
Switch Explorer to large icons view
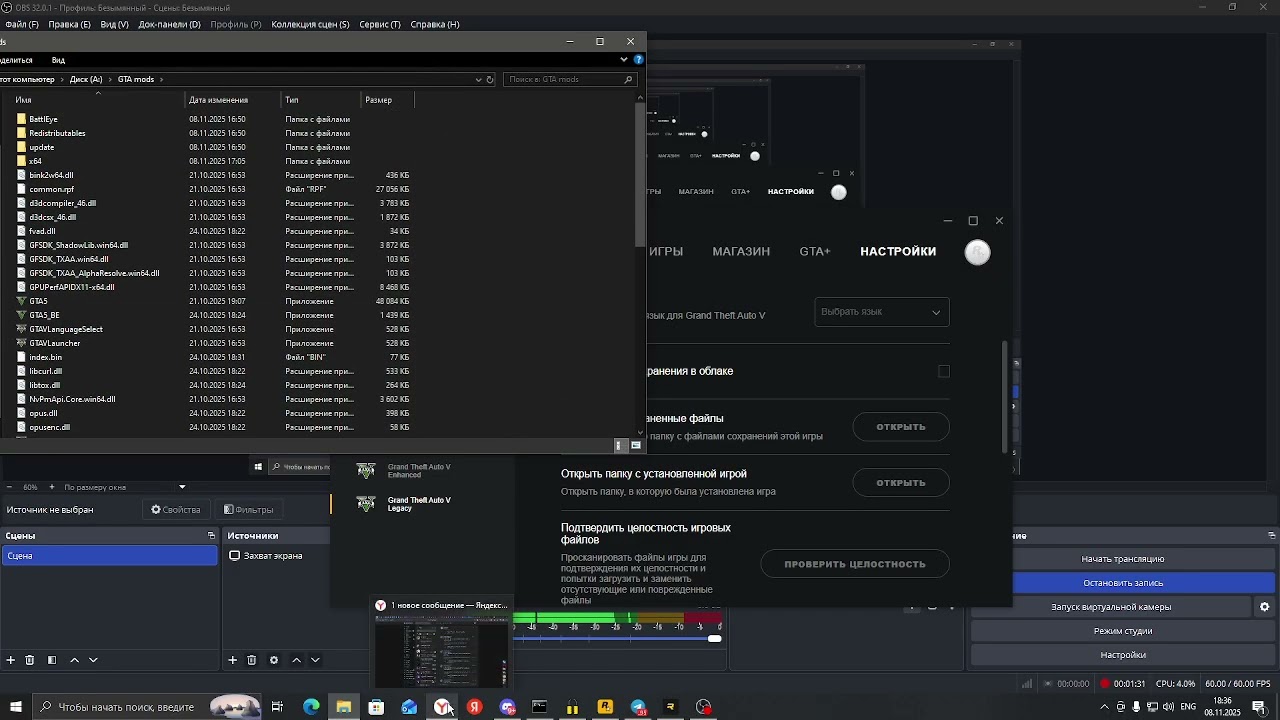click(635, 446)
